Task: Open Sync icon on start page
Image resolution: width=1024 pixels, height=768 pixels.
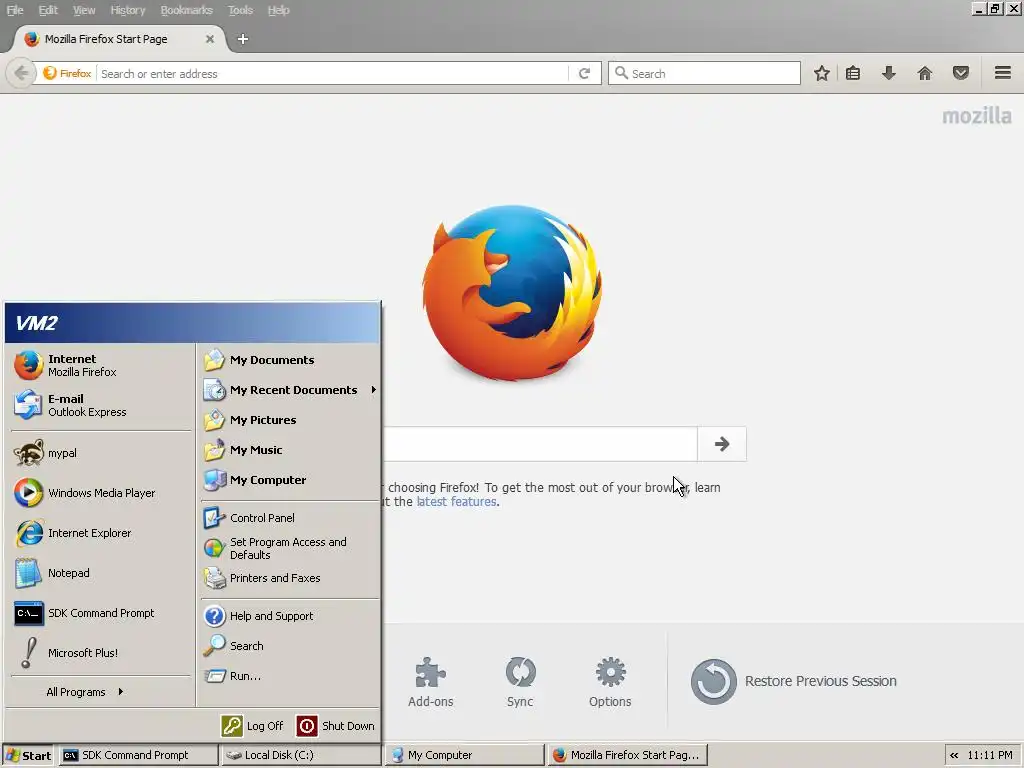Action: click(520, 682)
